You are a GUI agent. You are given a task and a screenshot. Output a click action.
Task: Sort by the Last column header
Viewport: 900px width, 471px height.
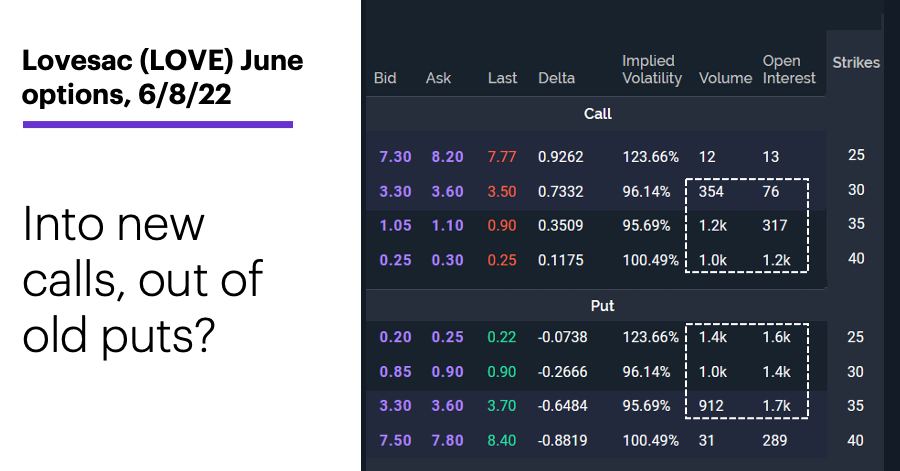[x=502, y=78]
